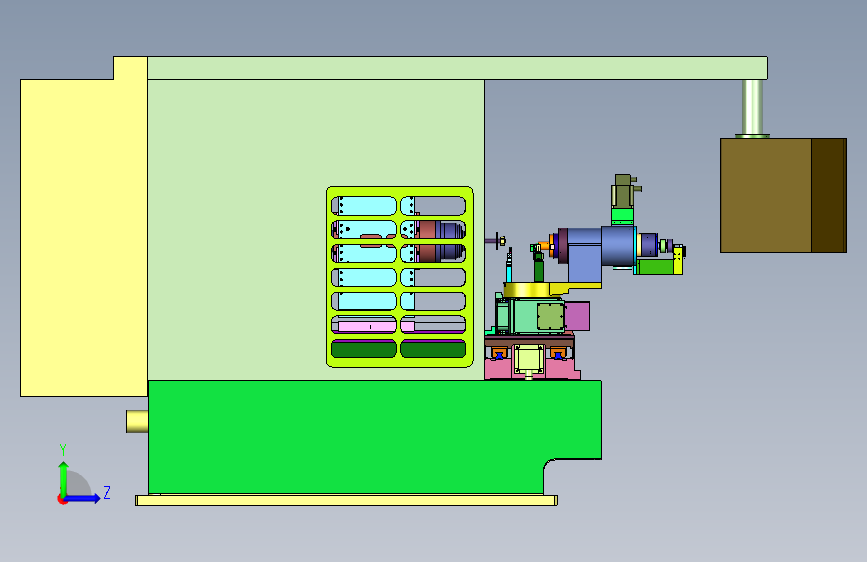This screenshot has width=867, height=562.
Task: Select the teal-green motor housing
Action: tap(523, 316)
